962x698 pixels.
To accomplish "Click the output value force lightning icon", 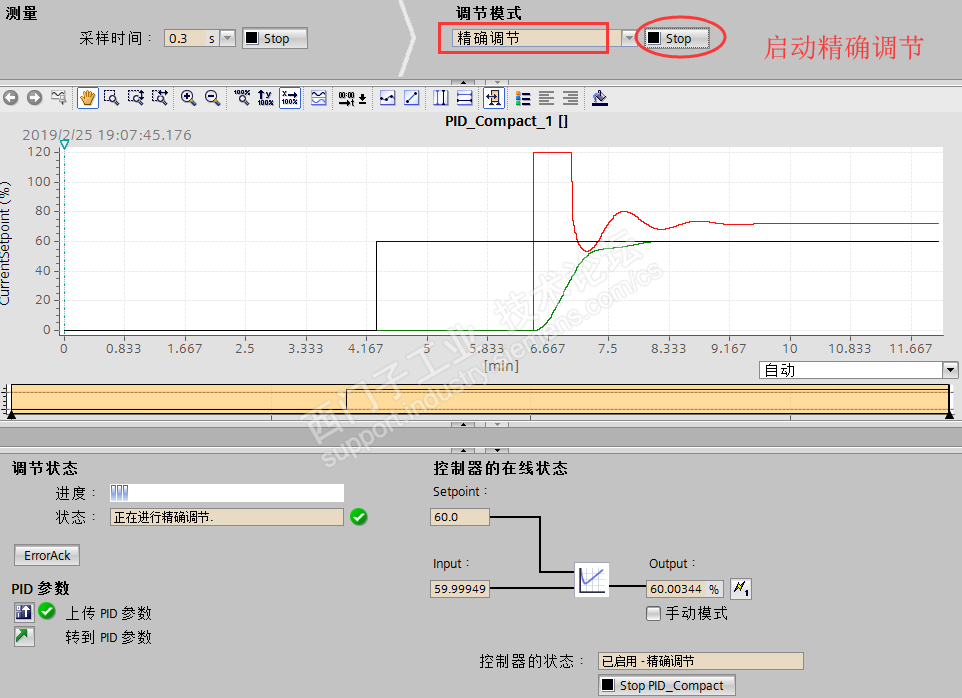I will (741, 589).
